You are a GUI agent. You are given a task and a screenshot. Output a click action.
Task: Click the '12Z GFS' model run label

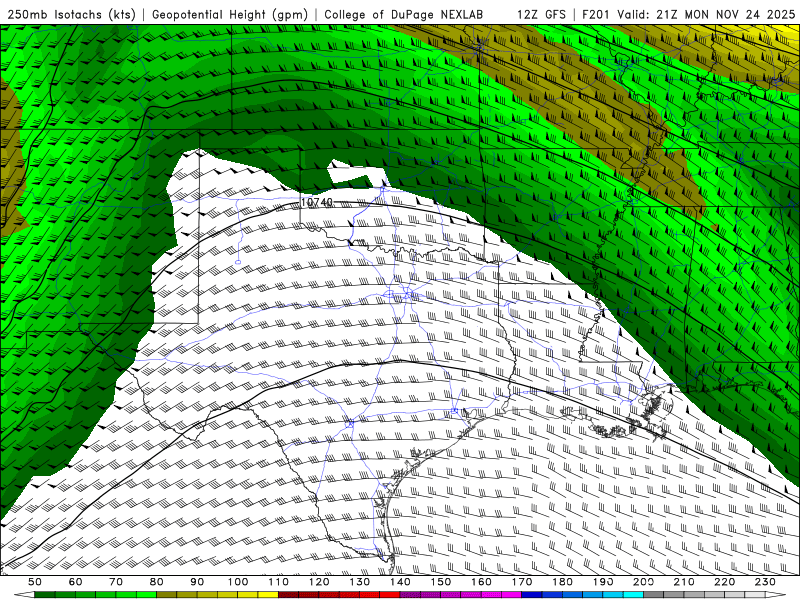point(541,14)
